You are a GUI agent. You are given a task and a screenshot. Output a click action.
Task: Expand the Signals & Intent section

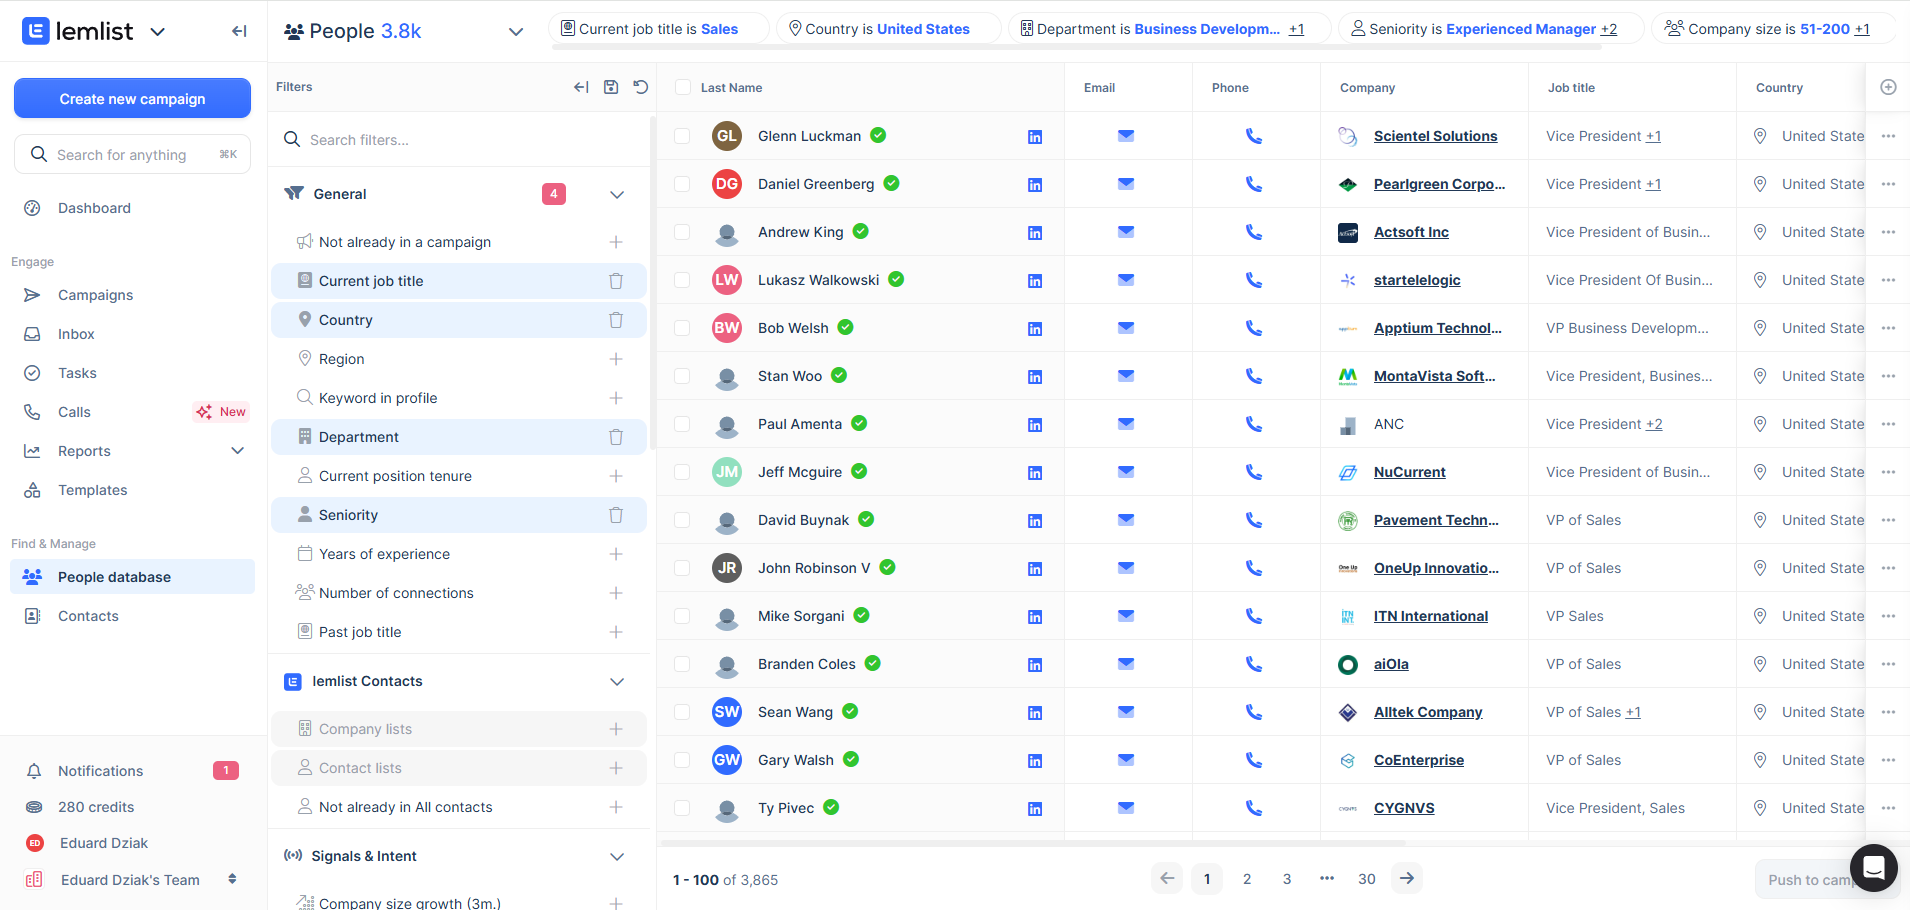point(617,856)
